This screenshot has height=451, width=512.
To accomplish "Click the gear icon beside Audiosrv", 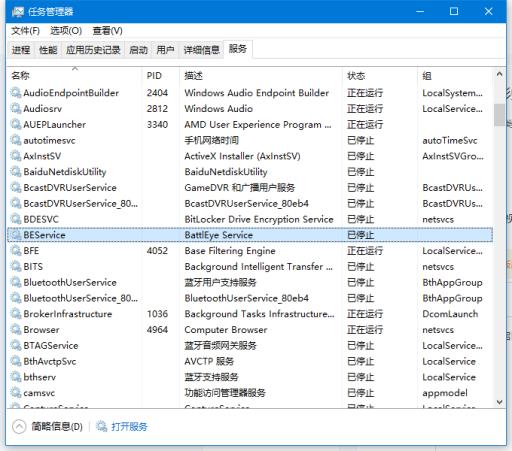I will [16, 108].
